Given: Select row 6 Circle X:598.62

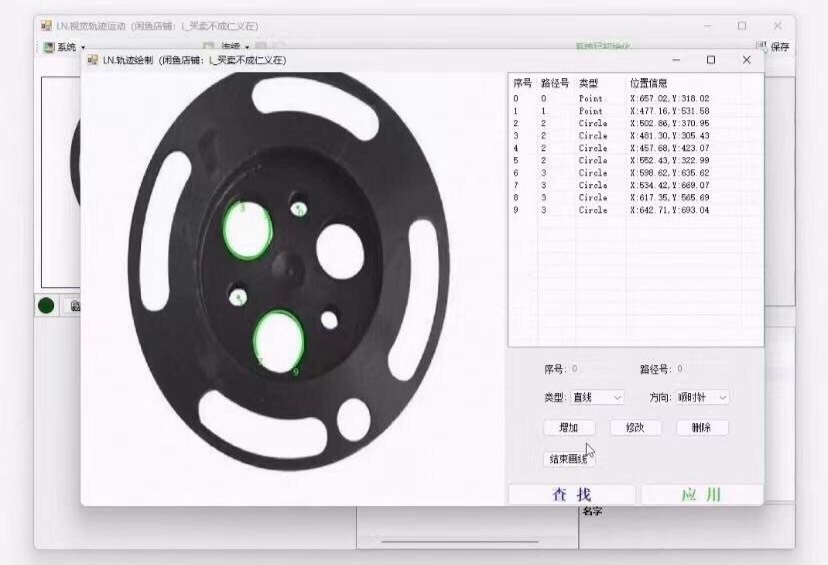Looking at the screenshot, I should [636, 173].
